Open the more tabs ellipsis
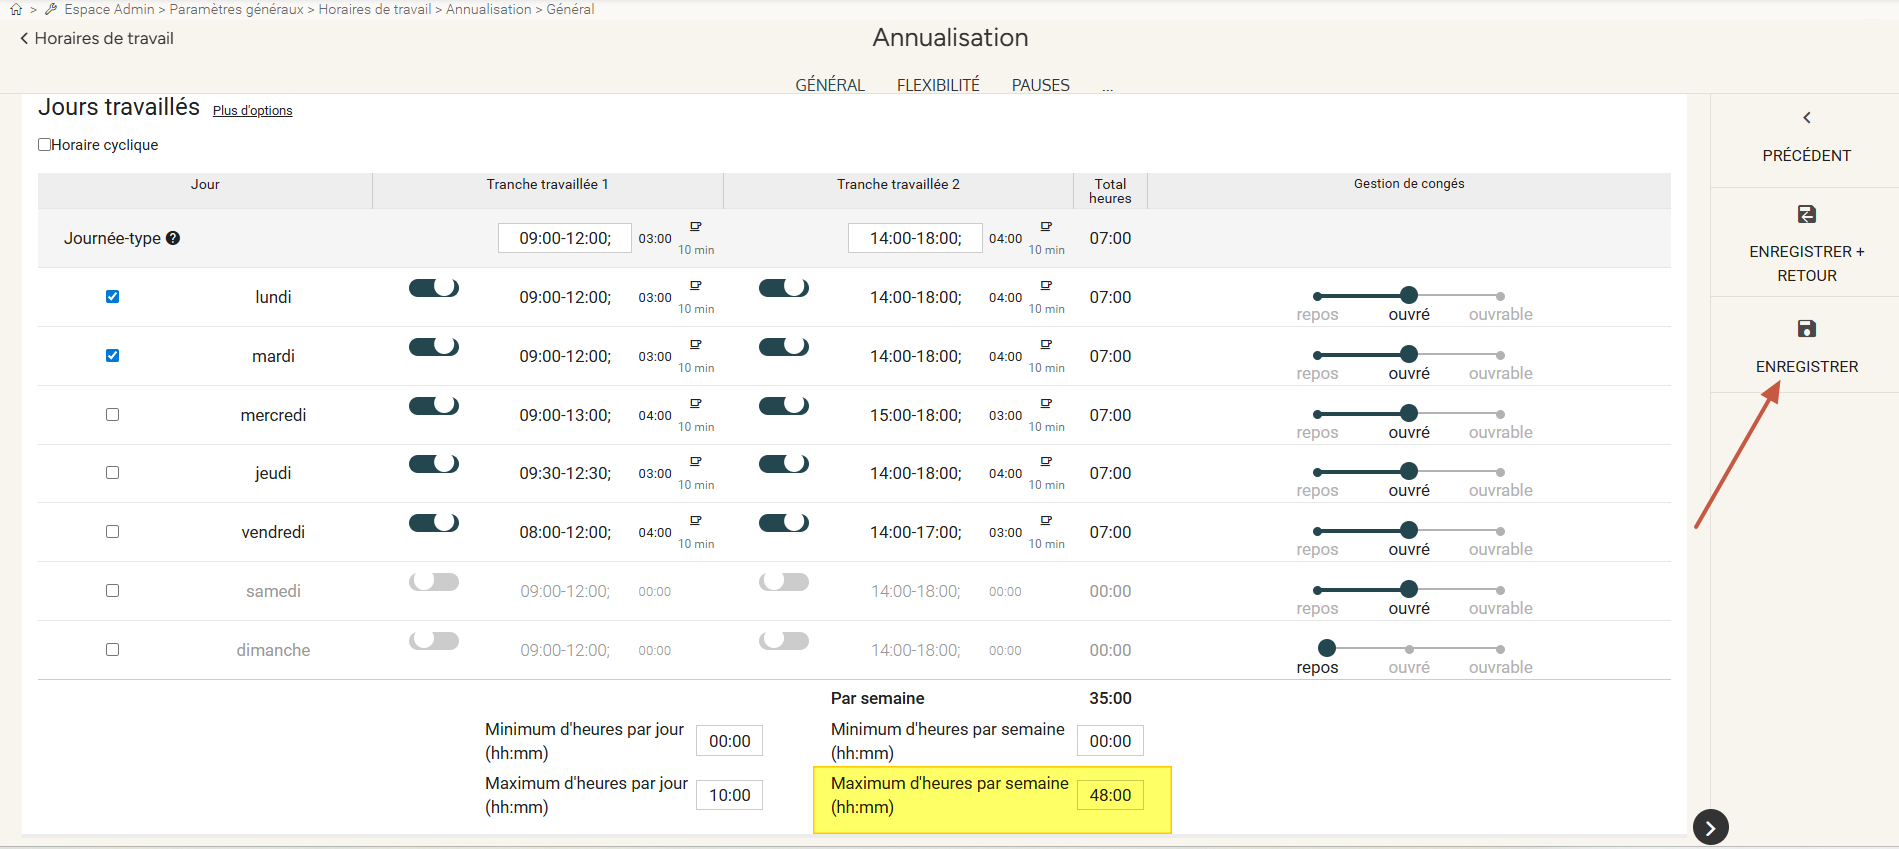This screenshot has width=1899, height=849. 1107,87
